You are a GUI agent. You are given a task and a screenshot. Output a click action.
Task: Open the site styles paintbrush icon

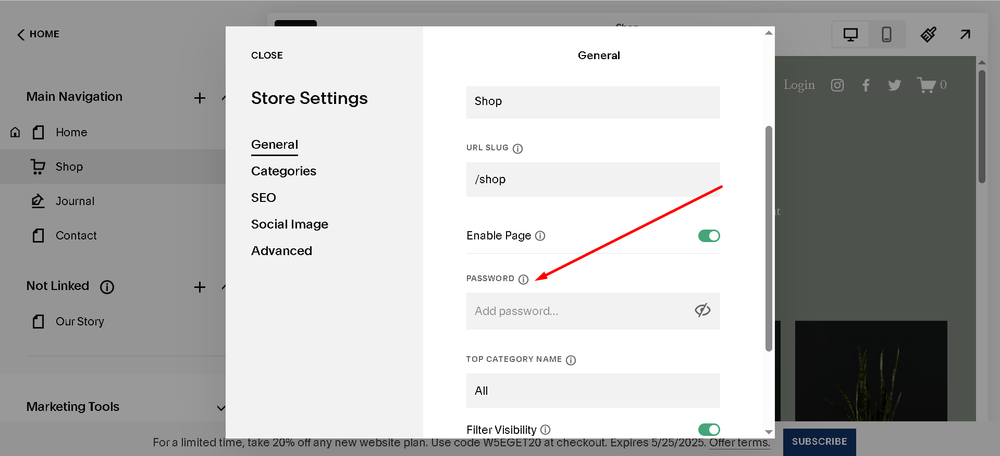(x=929, y=34)
